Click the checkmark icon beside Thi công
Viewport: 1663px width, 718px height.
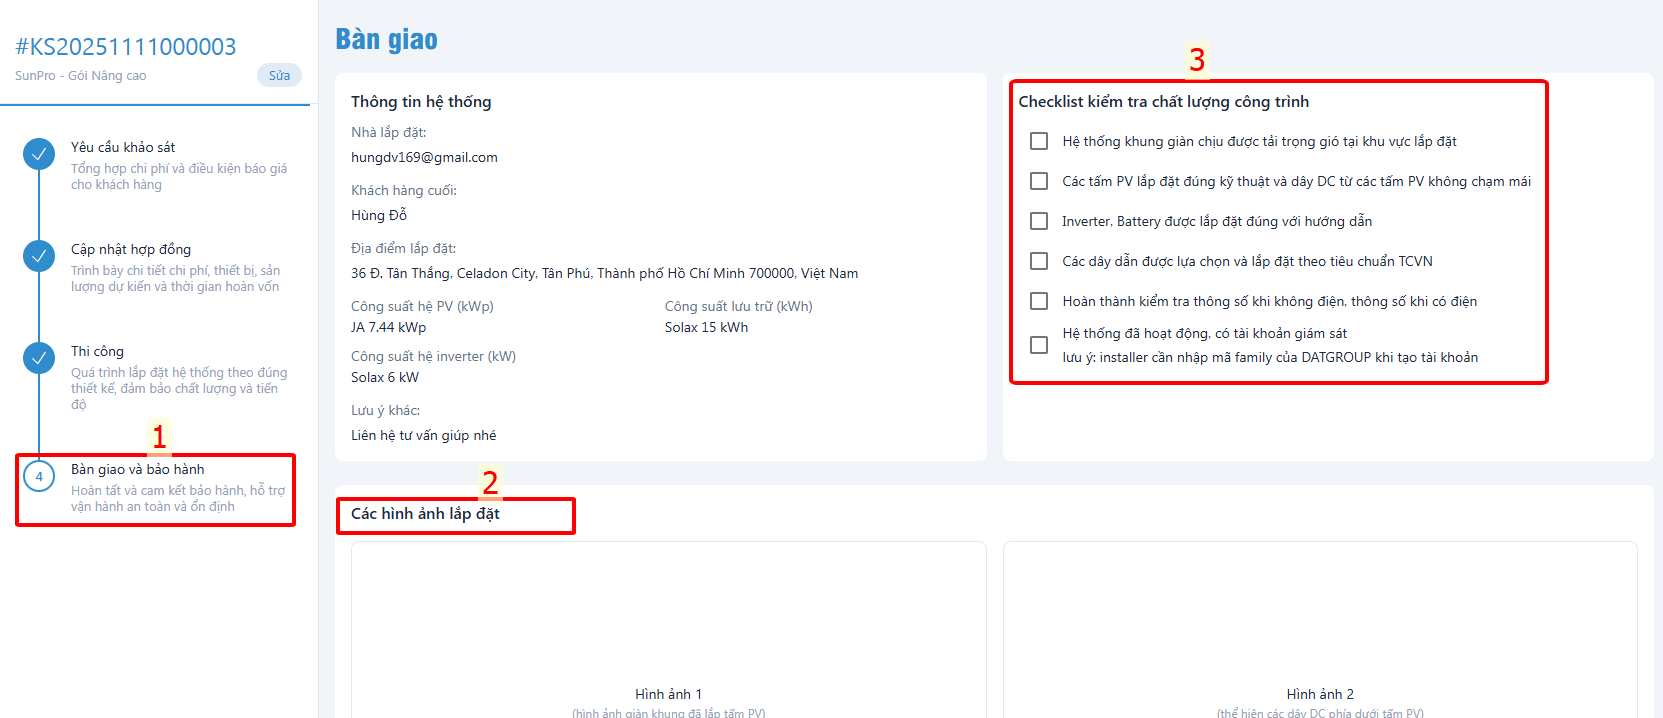[39, 358]
